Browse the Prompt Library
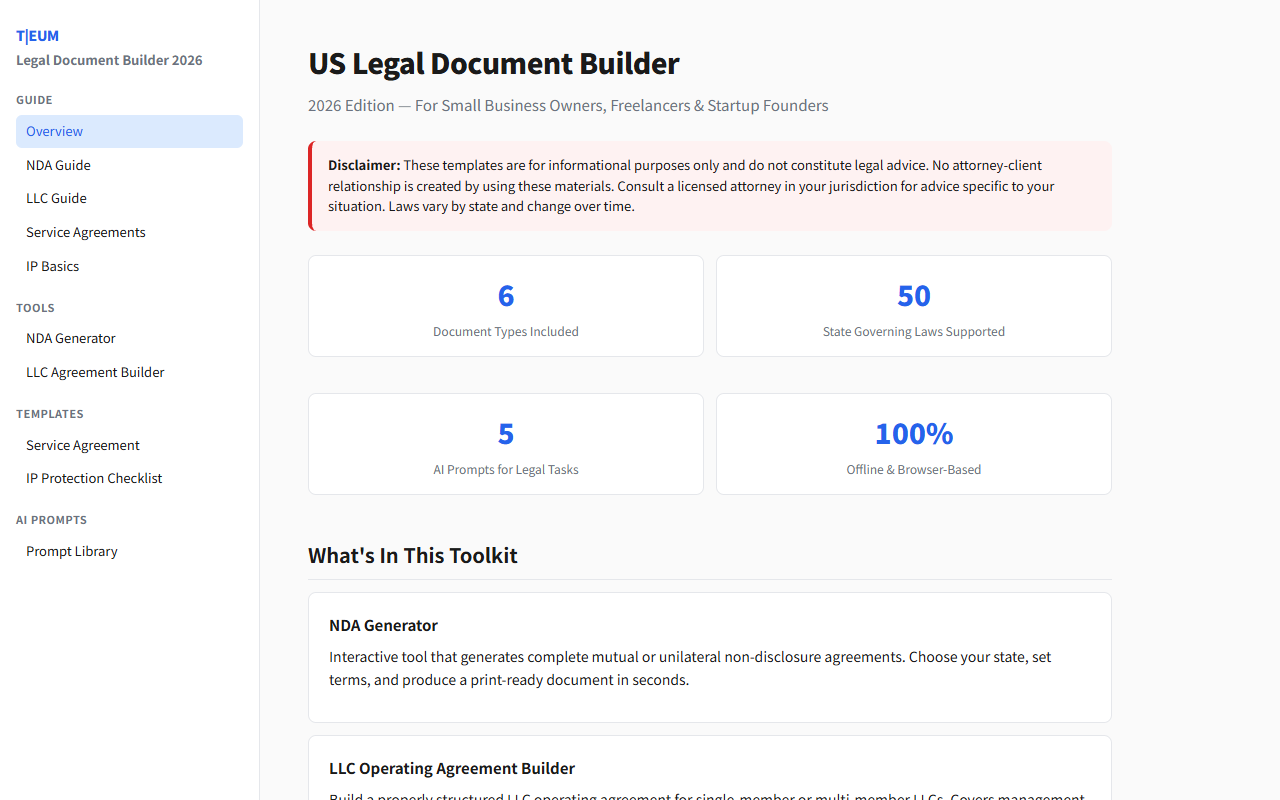 [71, 551]
